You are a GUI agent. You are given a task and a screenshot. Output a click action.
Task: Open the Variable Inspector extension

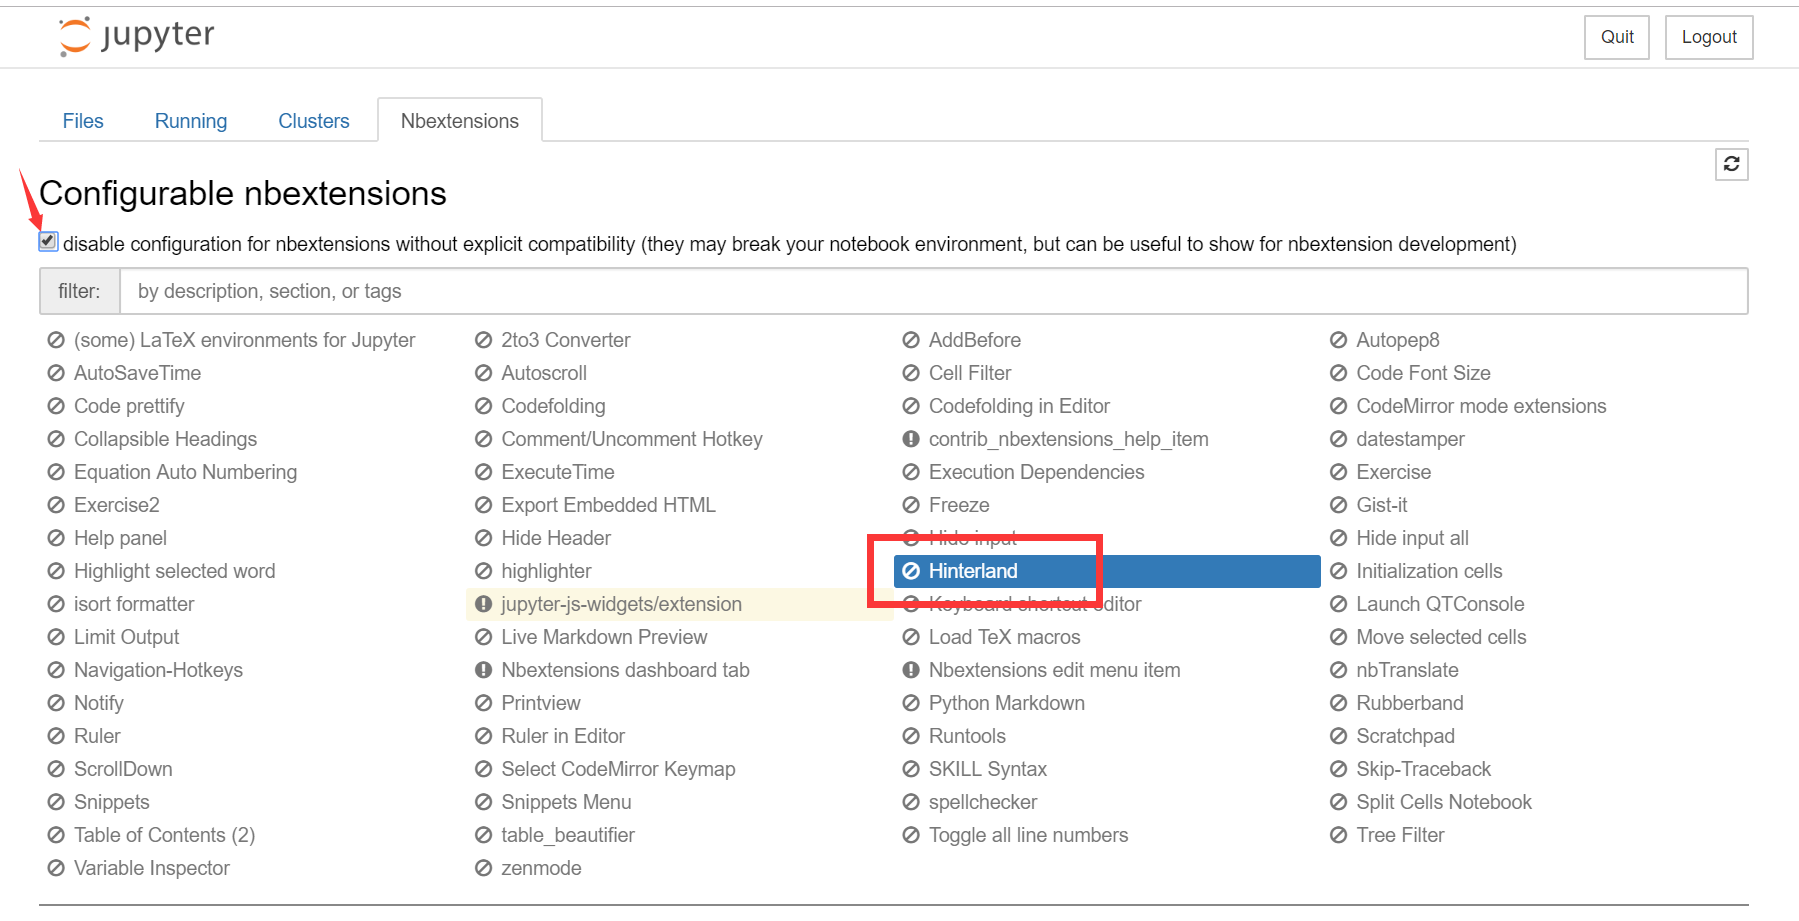coord(150,868)
